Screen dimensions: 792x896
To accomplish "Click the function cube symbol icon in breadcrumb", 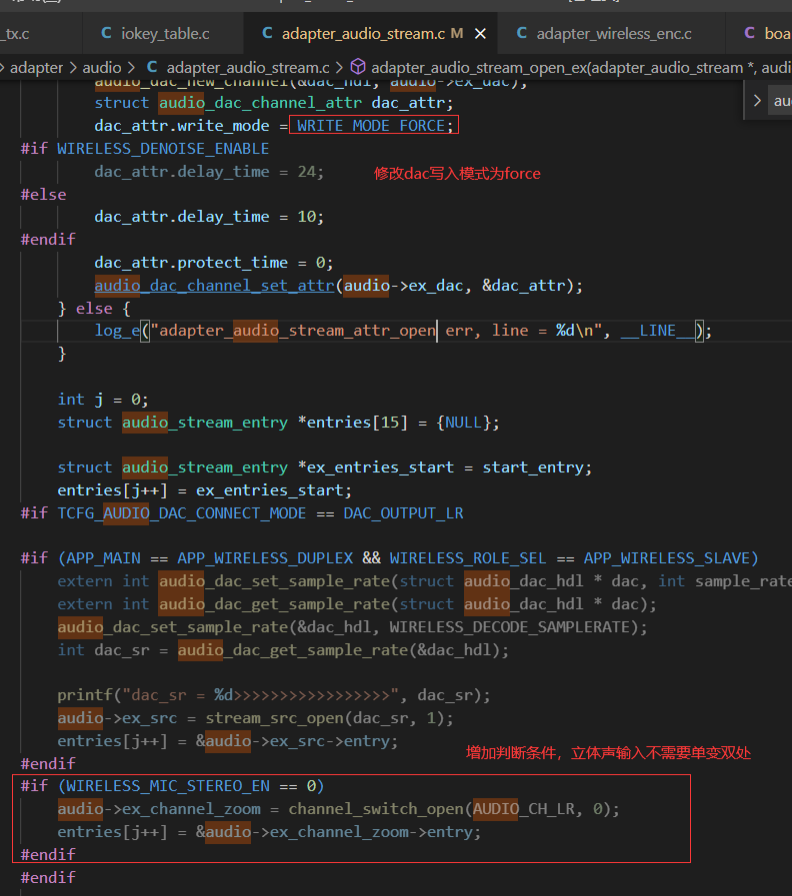I will tap(358, 67).
